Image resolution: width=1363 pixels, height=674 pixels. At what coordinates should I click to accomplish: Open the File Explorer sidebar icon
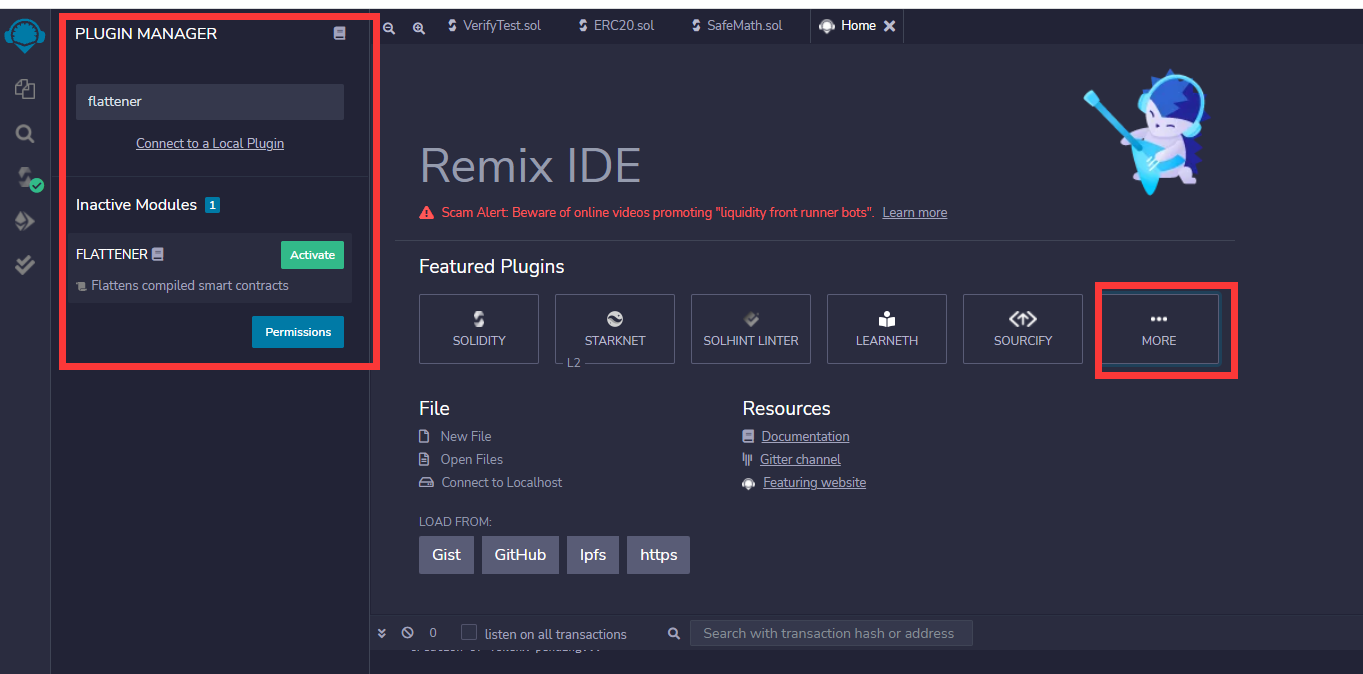[25, 90]
